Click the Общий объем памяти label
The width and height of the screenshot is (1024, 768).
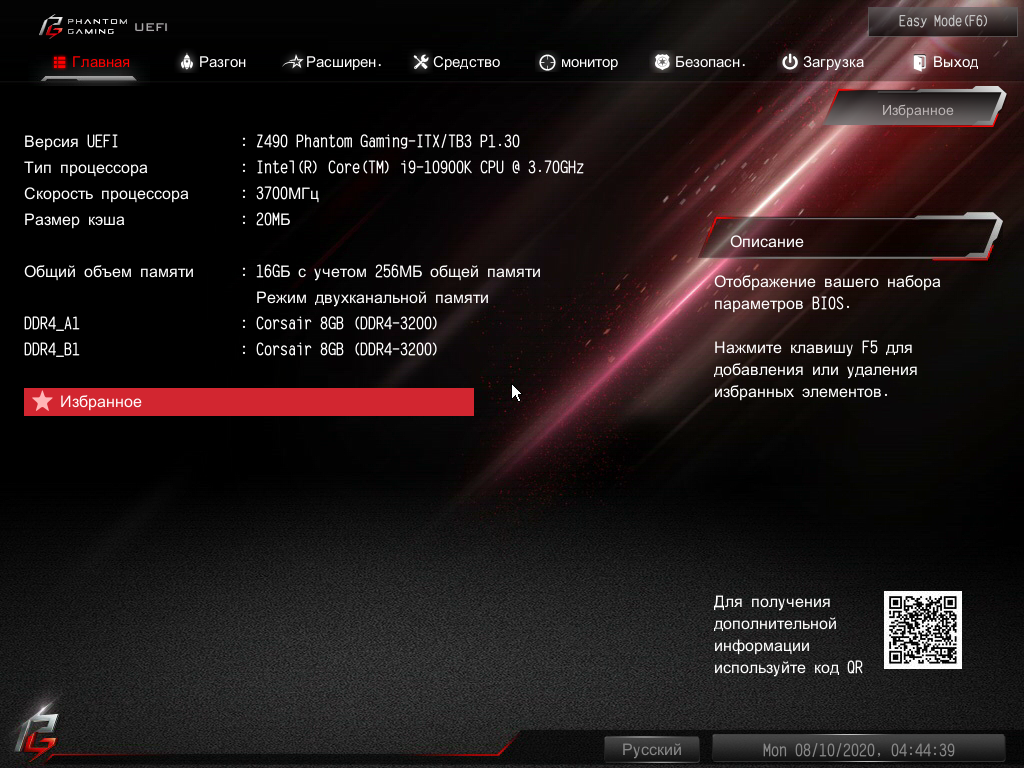tap(109, 272)
